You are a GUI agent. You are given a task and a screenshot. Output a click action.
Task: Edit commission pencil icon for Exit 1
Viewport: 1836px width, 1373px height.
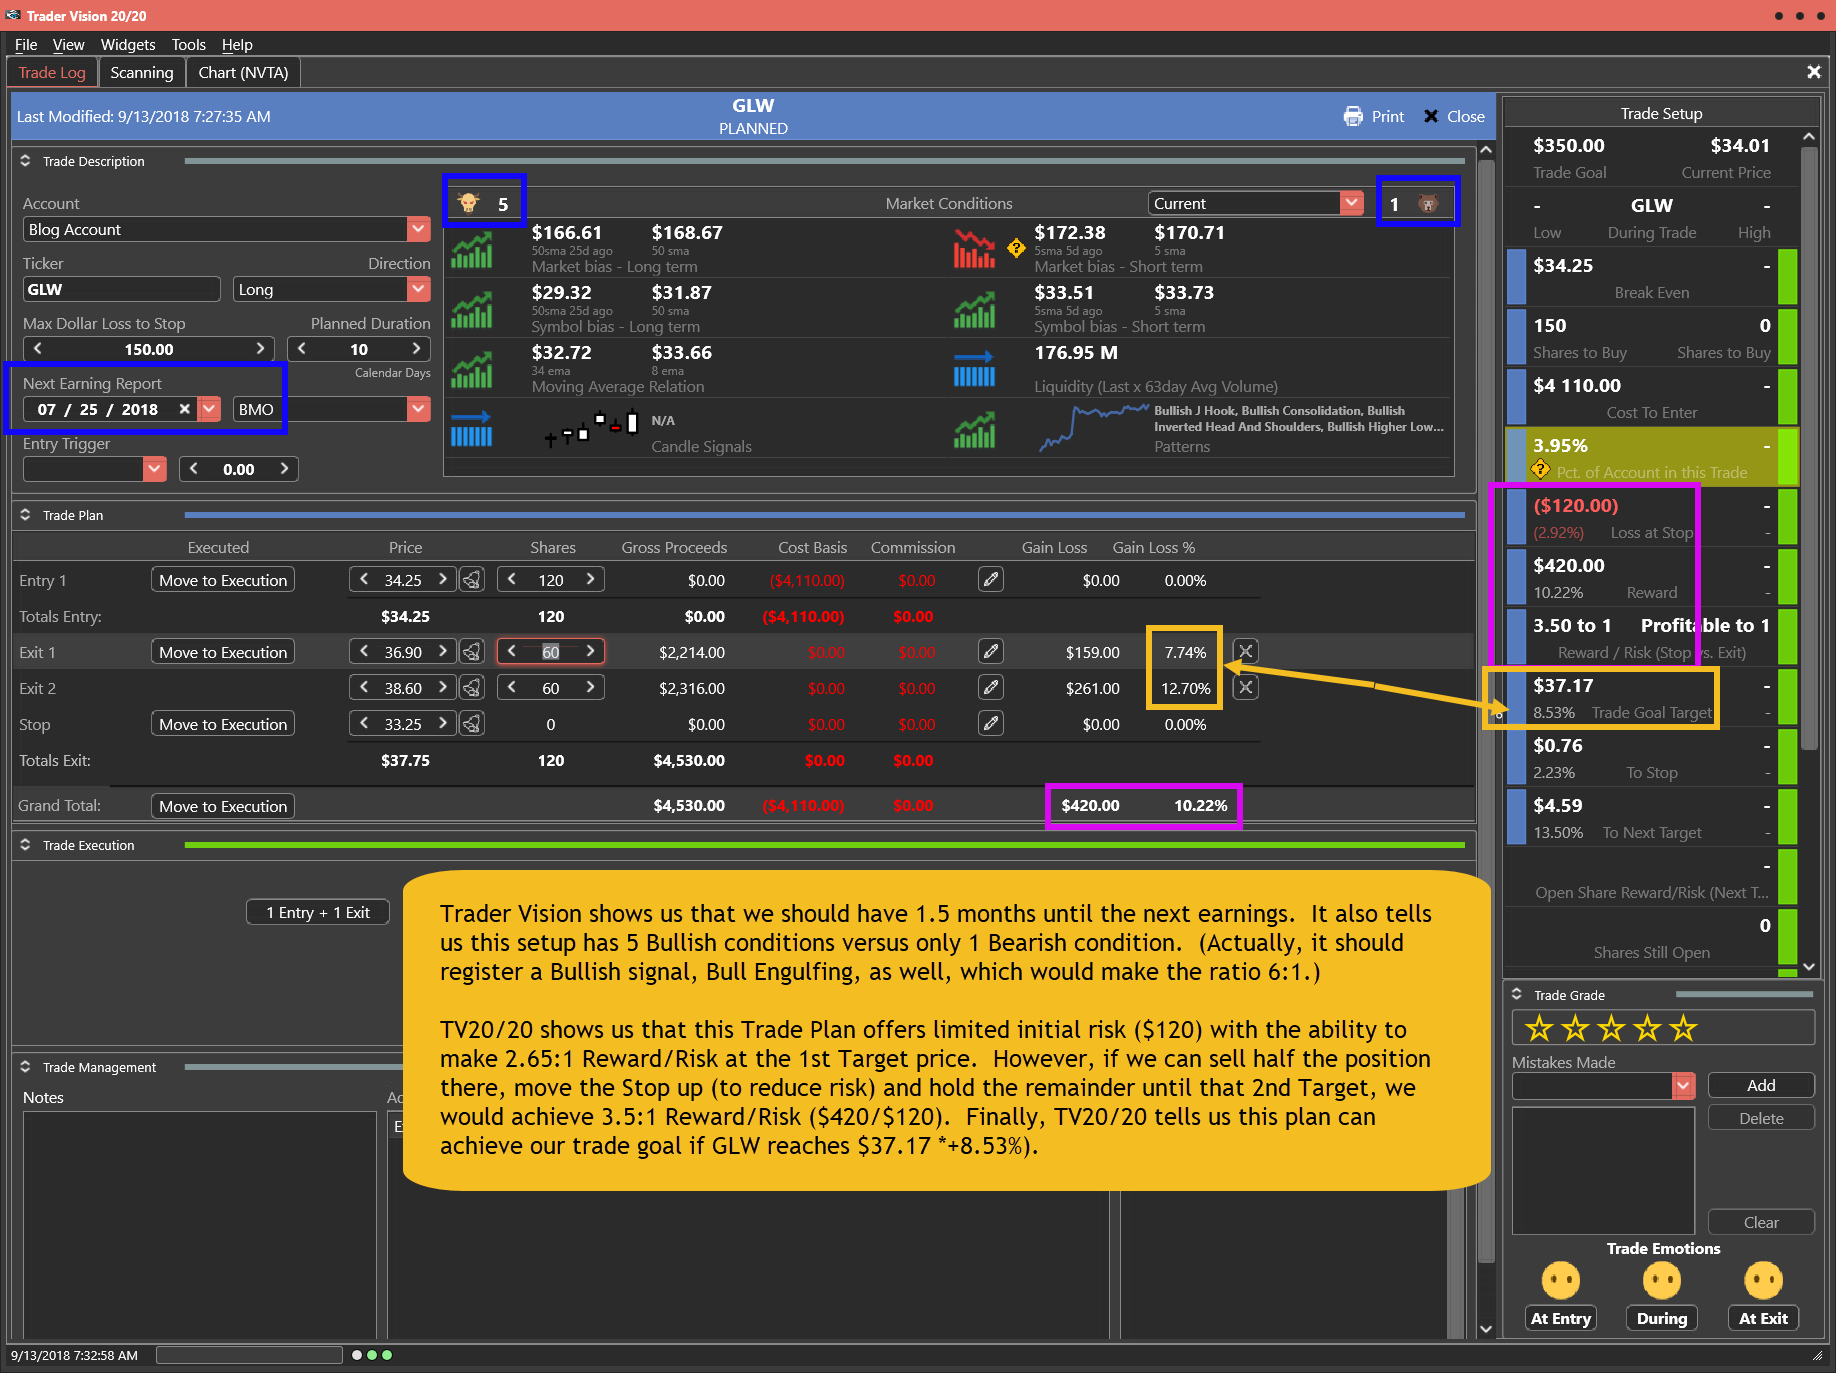(x=990, y=651)
